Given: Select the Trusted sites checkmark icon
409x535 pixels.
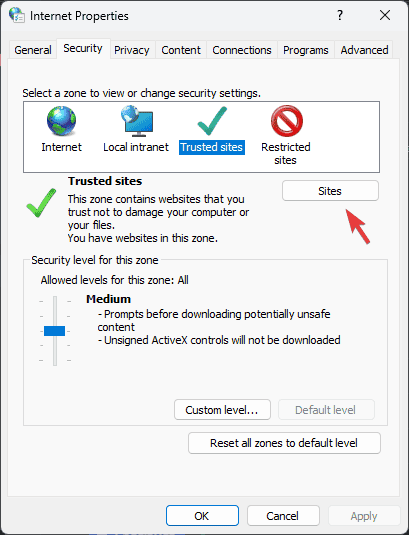Looking at the screenshot, I should coord(212,121).
